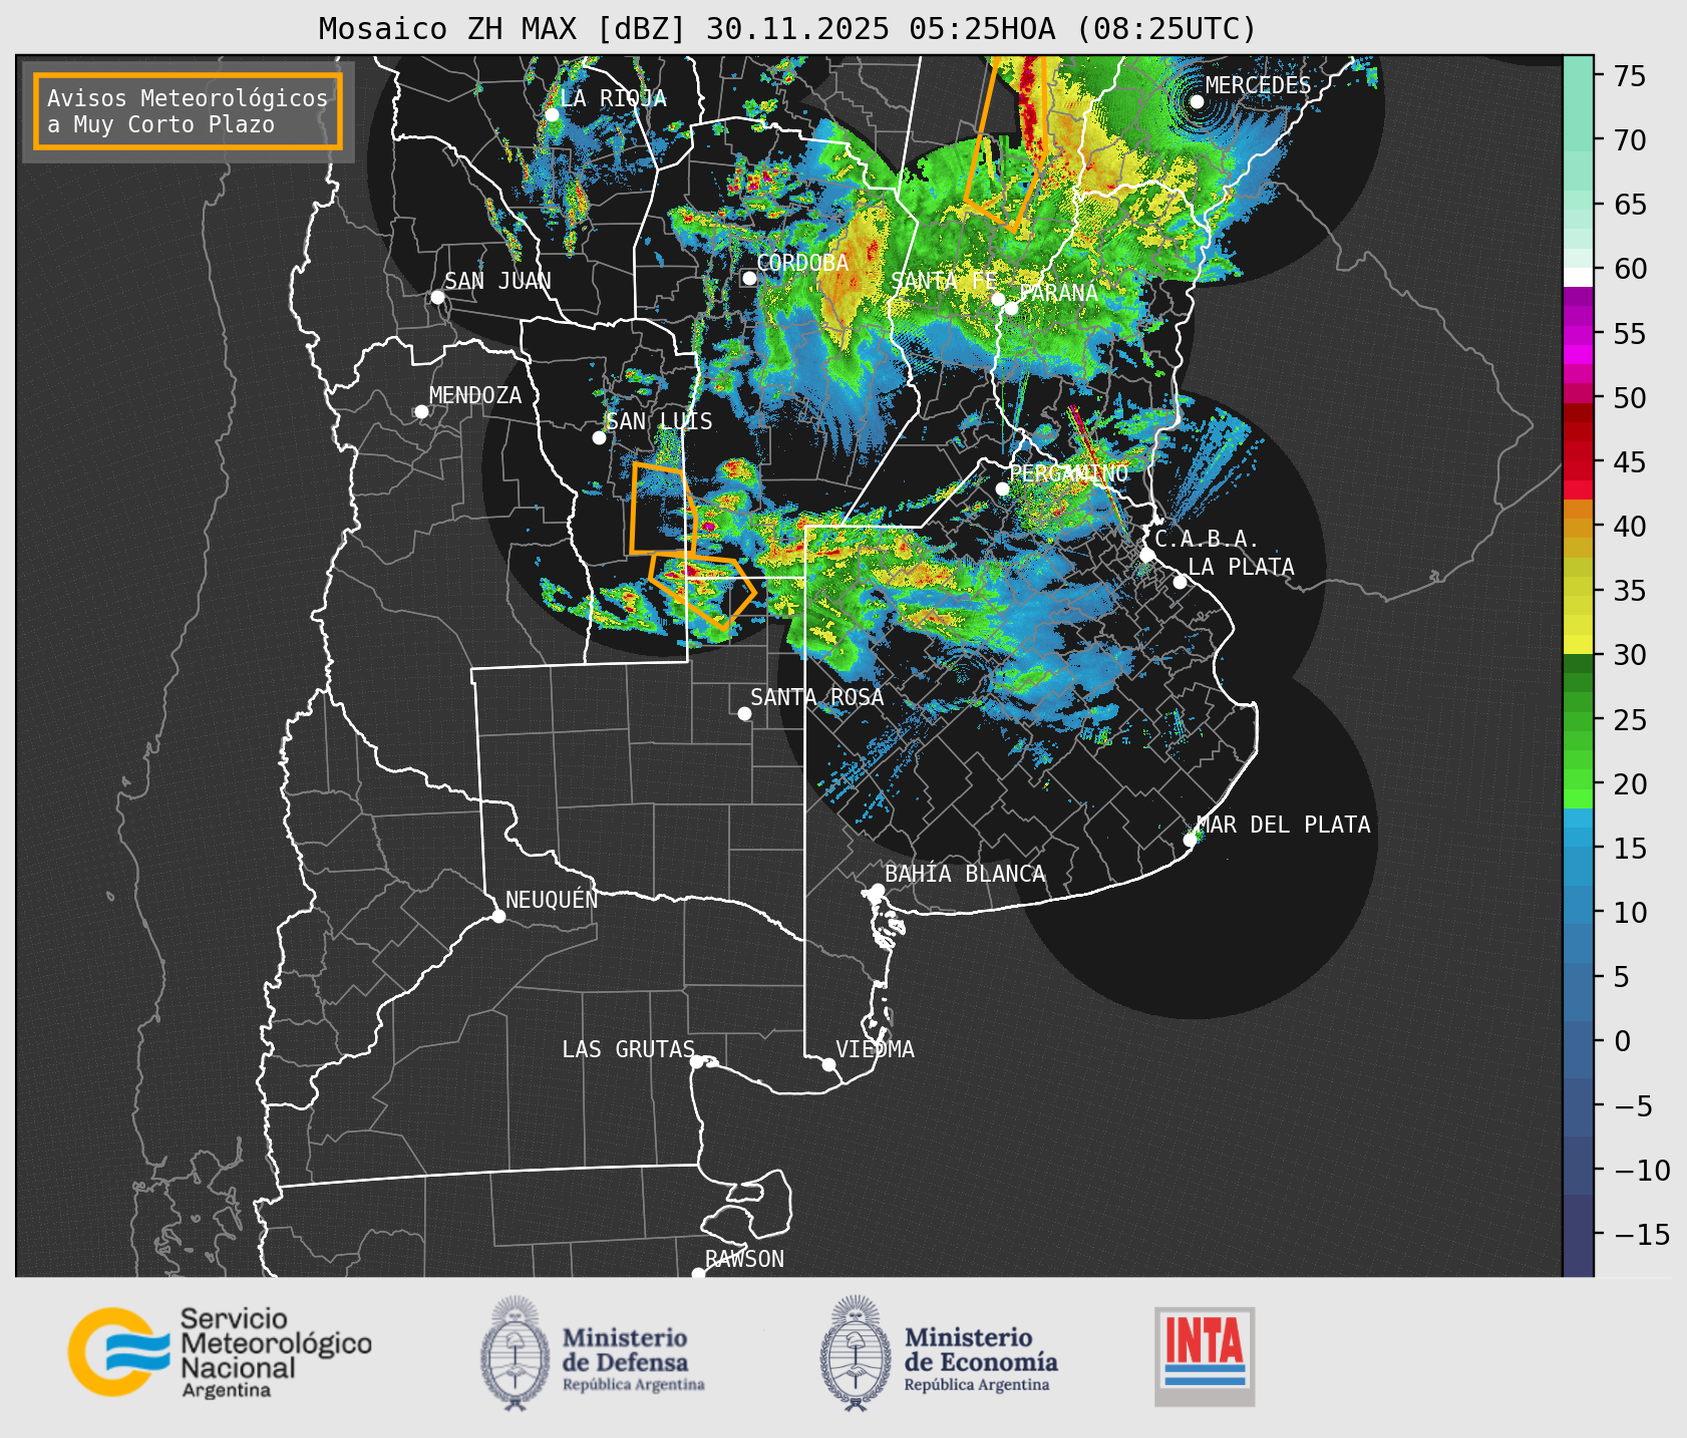Select the San Juan city marker dot
1687x1438 pixels.
437,297
